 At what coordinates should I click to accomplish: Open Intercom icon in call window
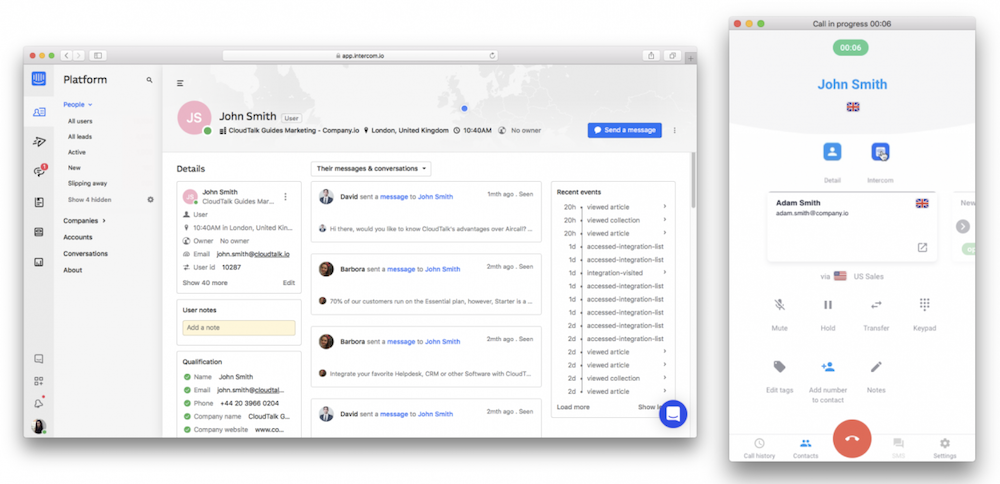[880, 152]
